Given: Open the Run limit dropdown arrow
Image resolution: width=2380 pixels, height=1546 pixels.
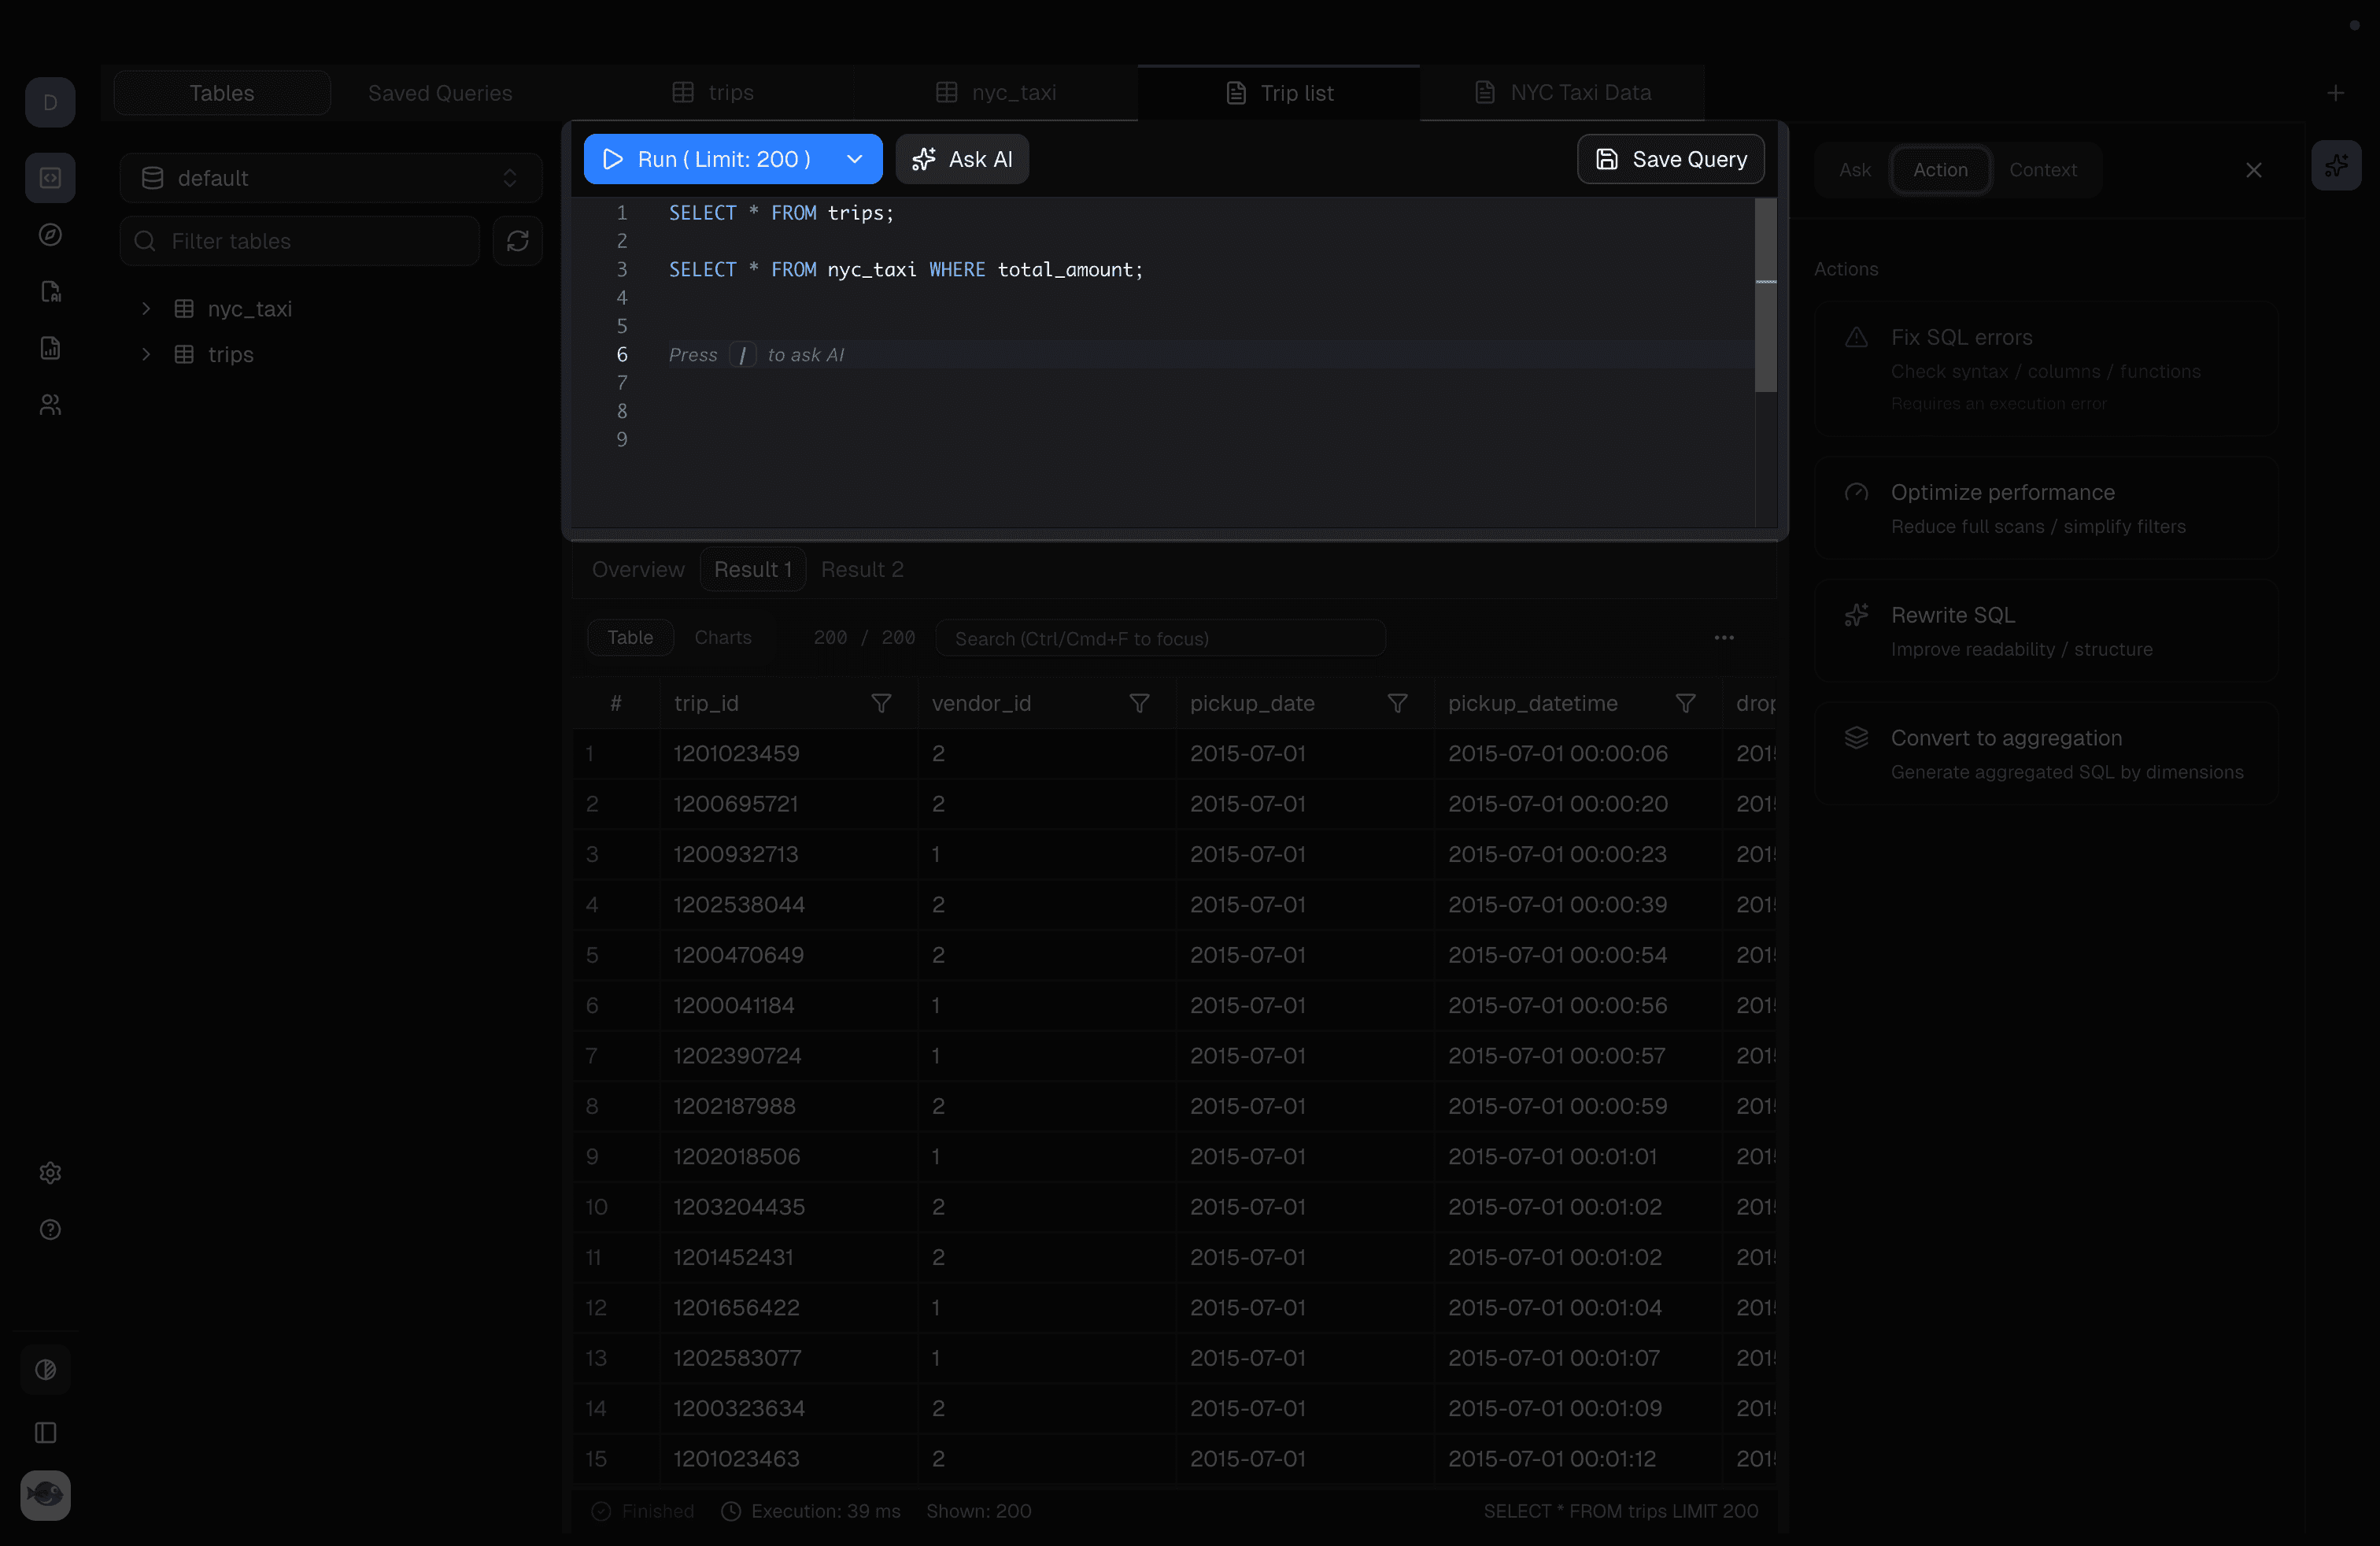Looking at the screenshot, I should [855, 159].
